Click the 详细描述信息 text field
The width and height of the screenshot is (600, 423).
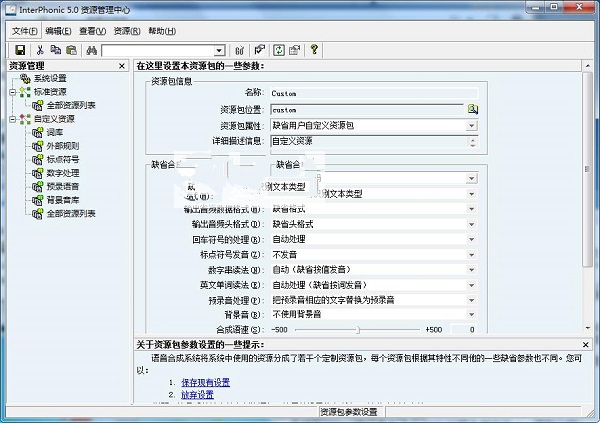[x=369, y=141]
